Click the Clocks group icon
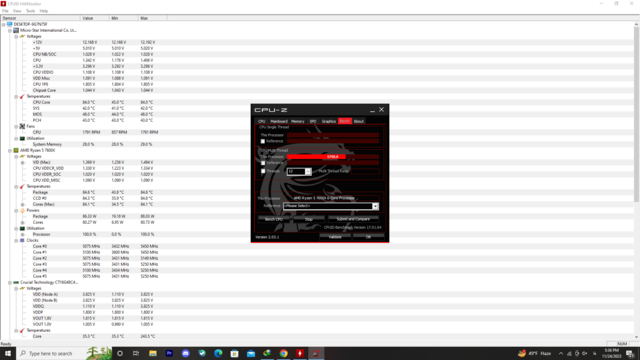The height and width of the screenshot is (360, 640). 22,240
